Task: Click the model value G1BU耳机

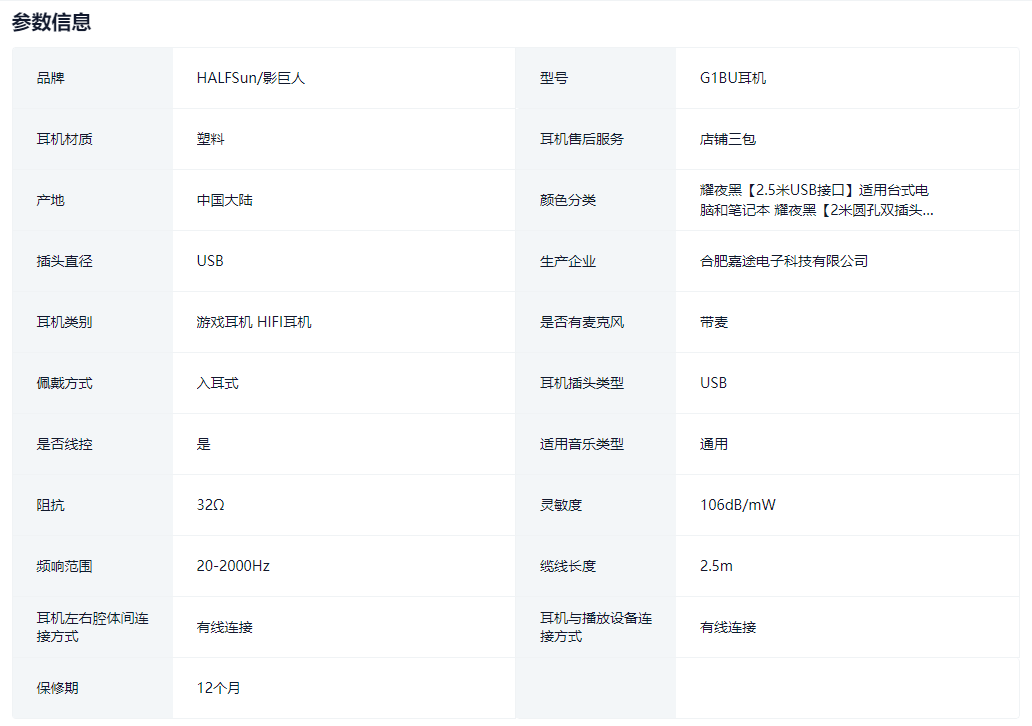Action: [733, 78]
